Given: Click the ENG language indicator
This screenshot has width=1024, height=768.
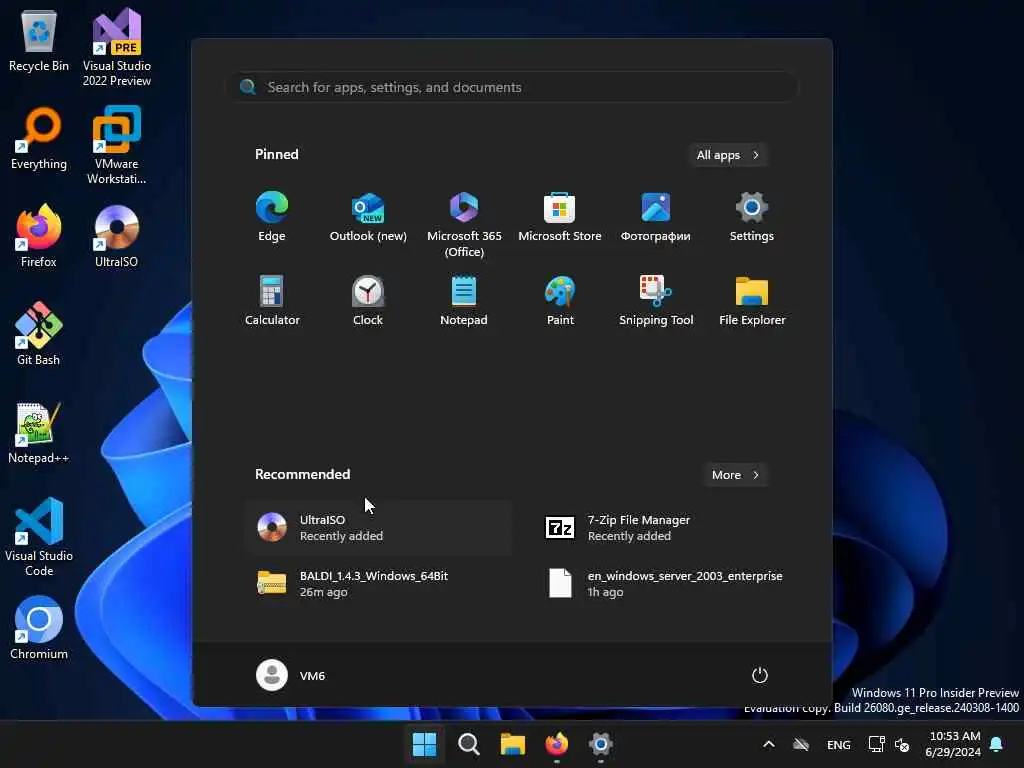Looking at the screenshot, I should (839, 744).
